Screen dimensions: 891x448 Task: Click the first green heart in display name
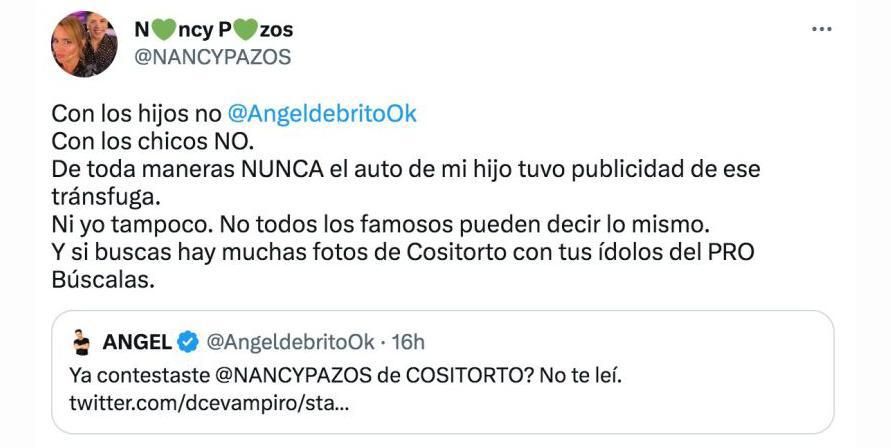click(164, 30)
